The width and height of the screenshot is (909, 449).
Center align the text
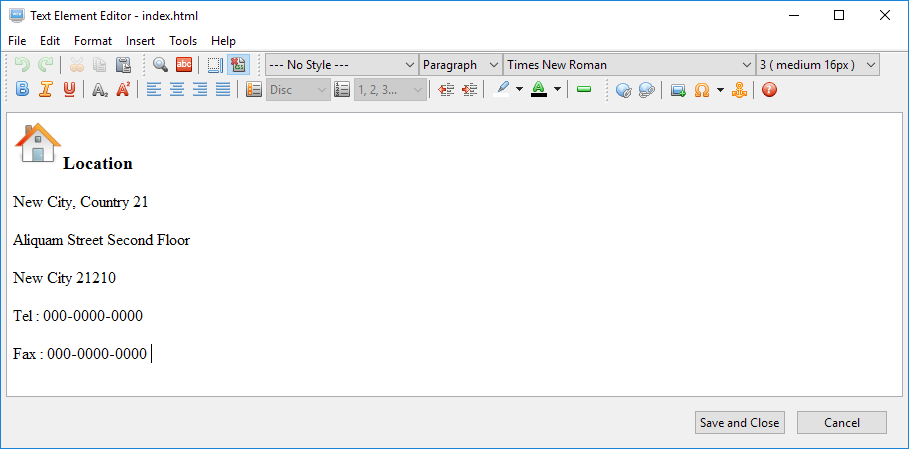tap(177, 90)
